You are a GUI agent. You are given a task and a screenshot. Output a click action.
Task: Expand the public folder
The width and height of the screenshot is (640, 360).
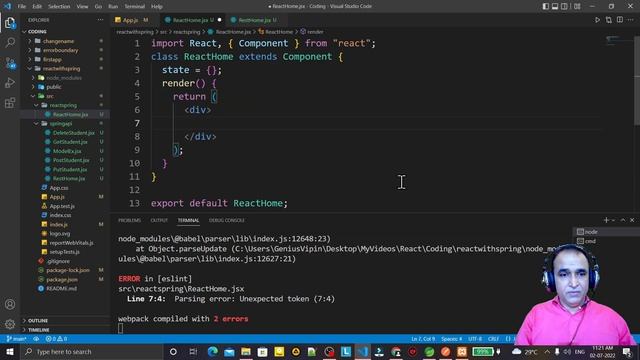[x=53, y=87]
